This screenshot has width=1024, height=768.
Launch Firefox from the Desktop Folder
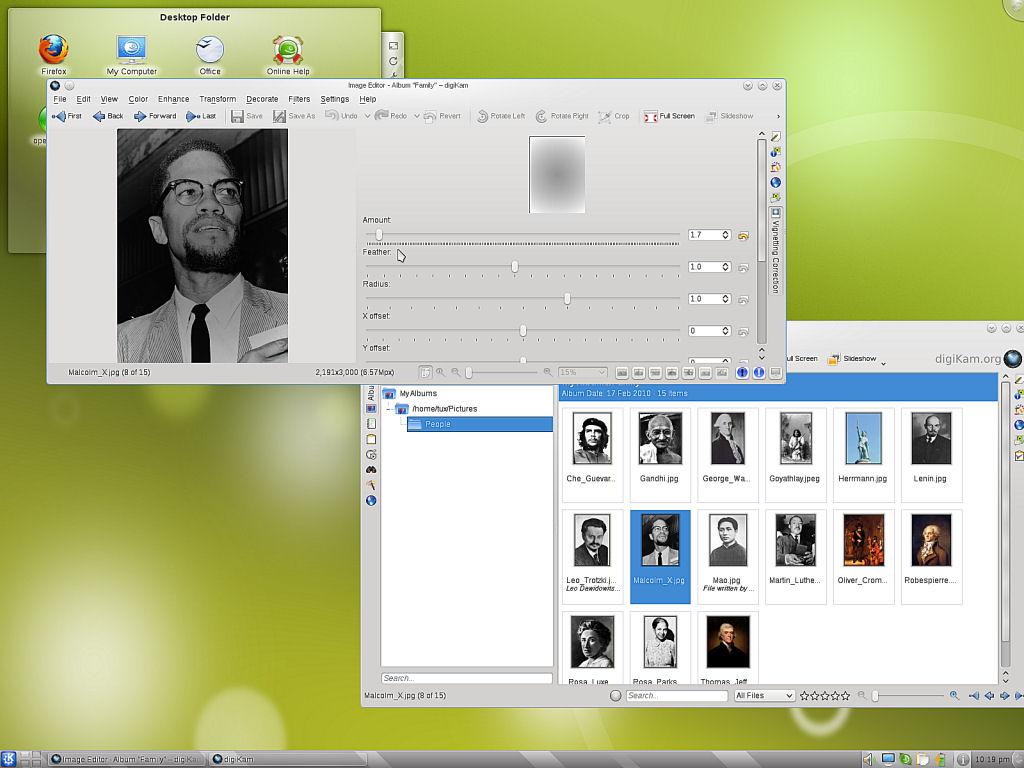(x=52, y=47)
